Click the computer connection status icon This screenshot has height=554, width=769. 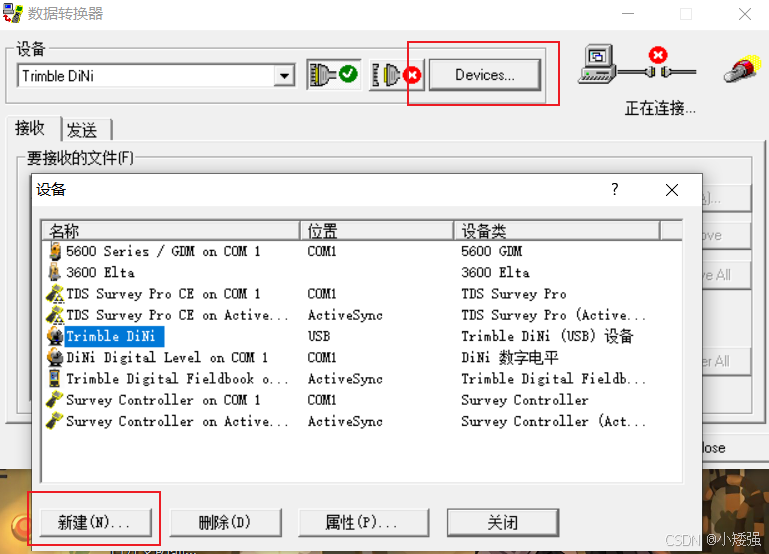coord(598,64)
